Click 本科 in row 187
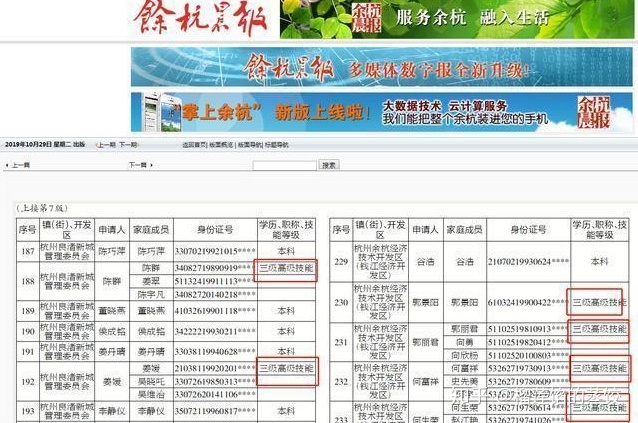Viewport: 638px width, 423px height. click(x=286, y=251)
